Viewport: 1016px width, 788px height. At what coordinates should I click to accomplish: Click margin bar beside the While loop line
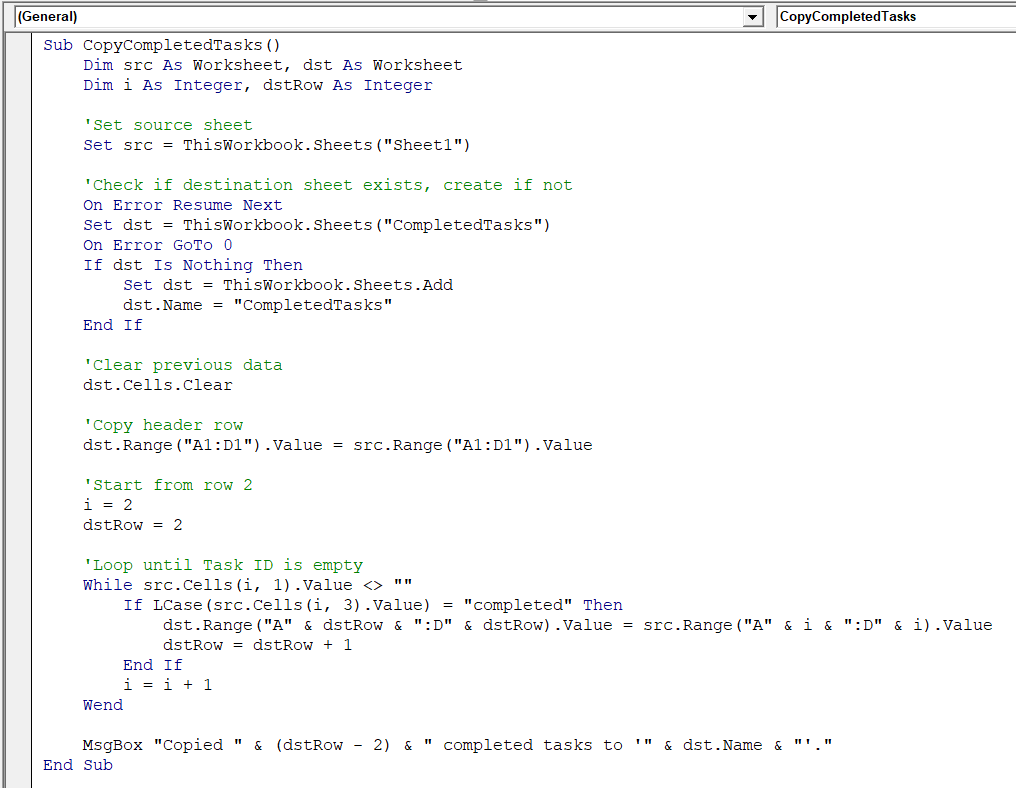pyautogui.click(x=18, y=585)
